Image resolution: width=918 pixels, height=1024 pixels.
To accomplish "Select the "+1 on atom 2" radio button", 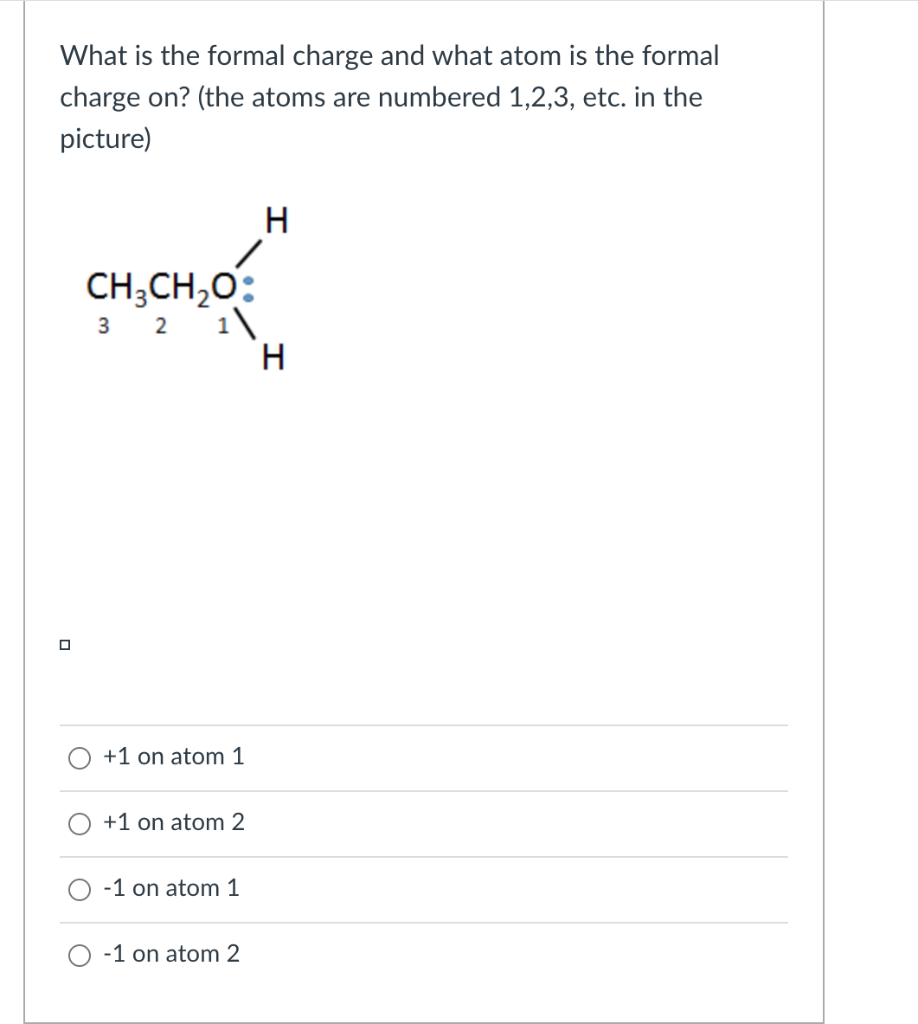I will pos(78,823).
